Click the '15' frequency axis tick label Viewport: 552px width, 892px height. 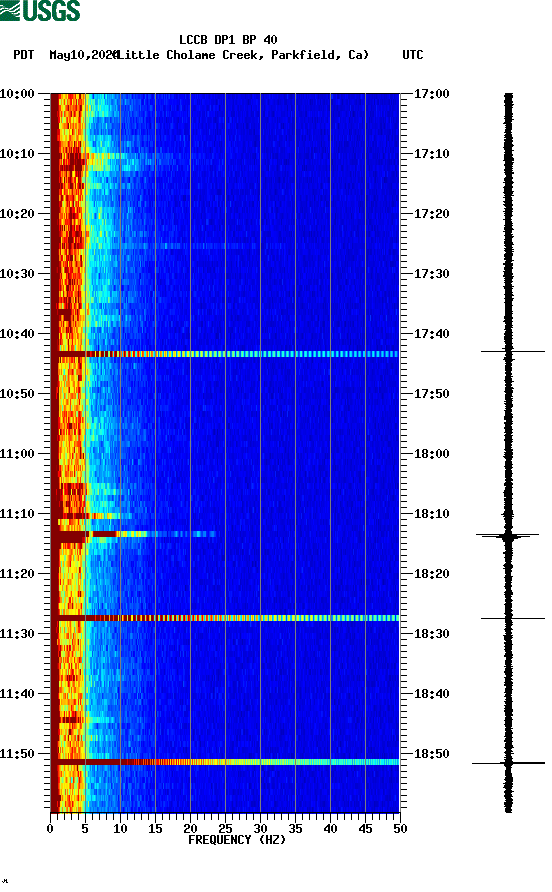[x=155, y=829]
